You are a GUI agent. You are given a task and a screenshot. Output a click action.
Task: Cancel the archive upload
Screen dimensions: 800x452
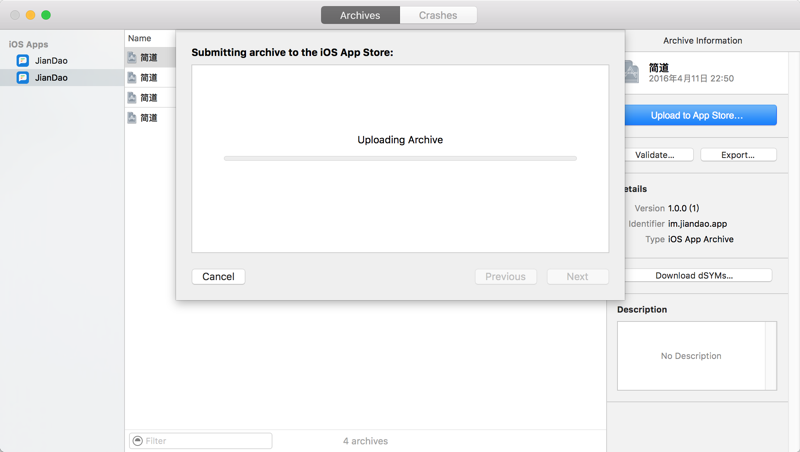click(218, 277)
